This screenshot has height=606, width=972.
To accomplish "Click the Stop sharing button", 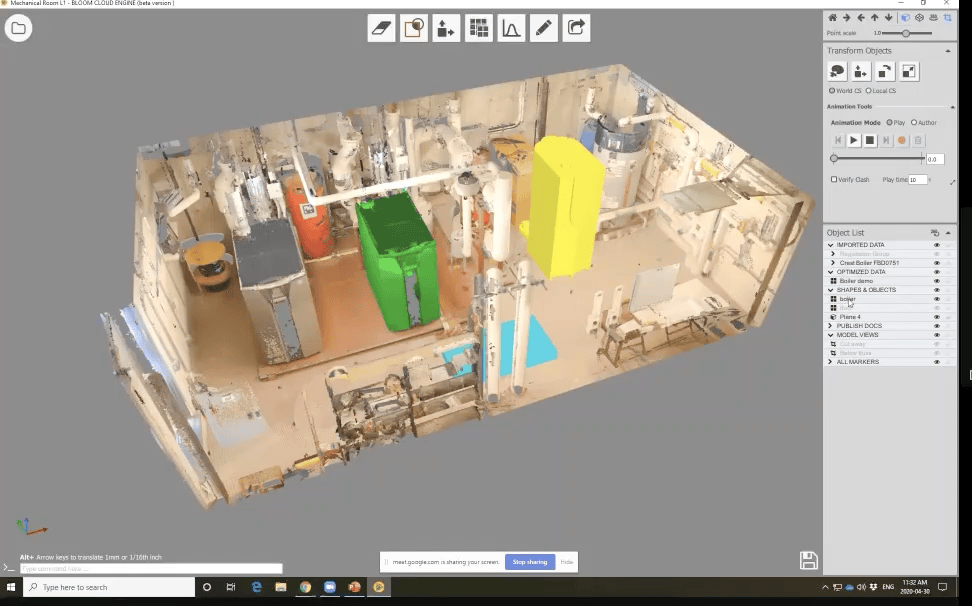I will (529, 562).
